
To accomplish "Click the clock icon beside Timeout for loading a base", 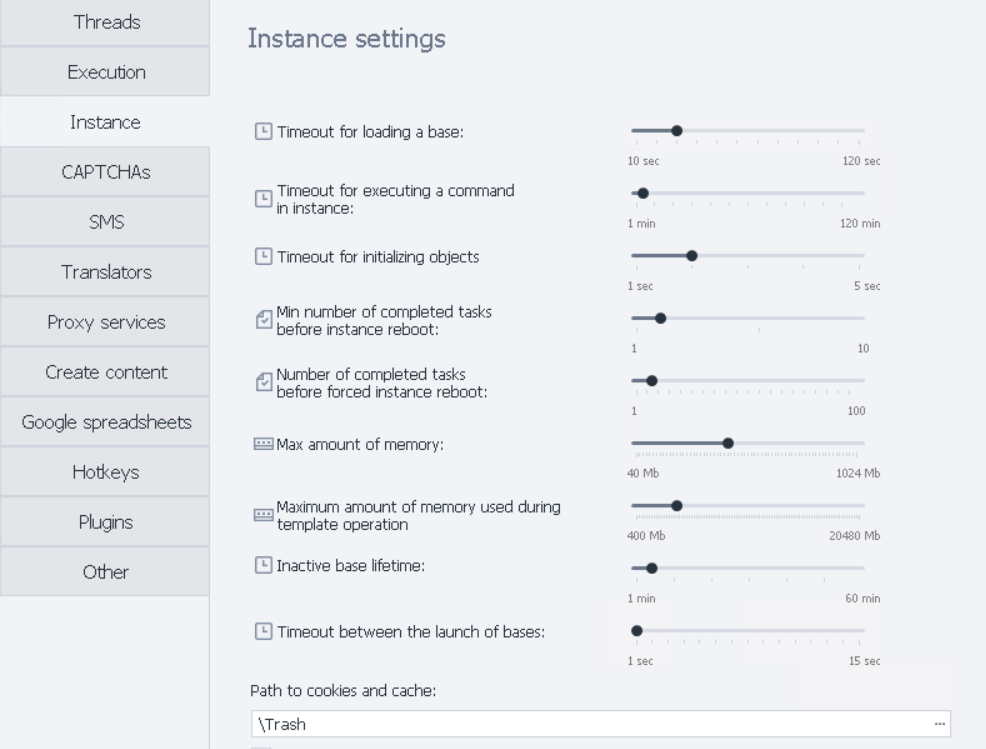I will click(x=263, y=131).
